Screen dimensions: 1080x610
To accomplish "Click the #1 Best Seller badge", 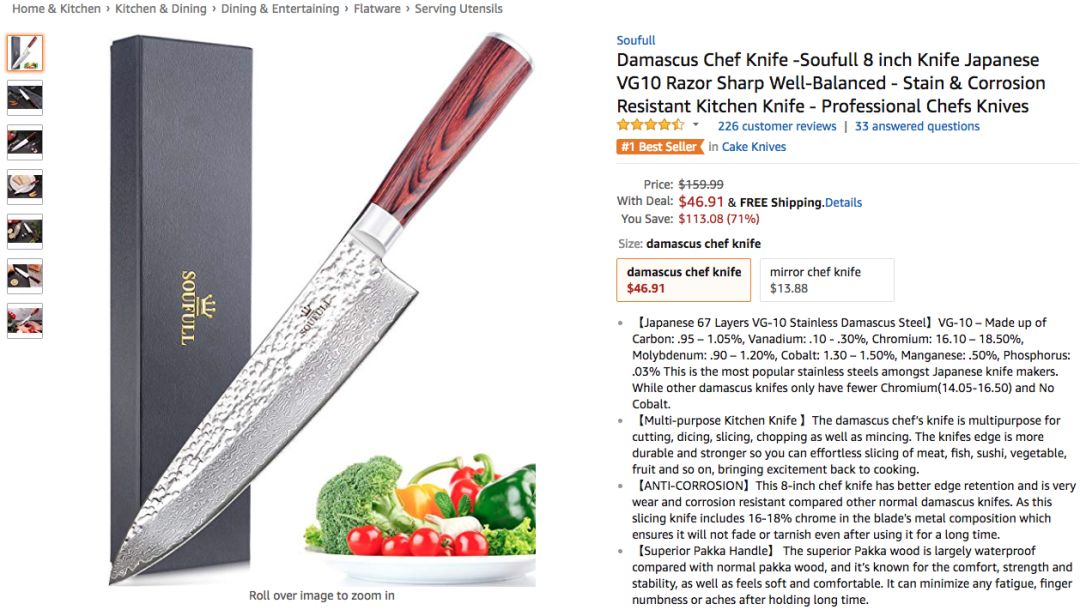I will (x=660, y=147).
